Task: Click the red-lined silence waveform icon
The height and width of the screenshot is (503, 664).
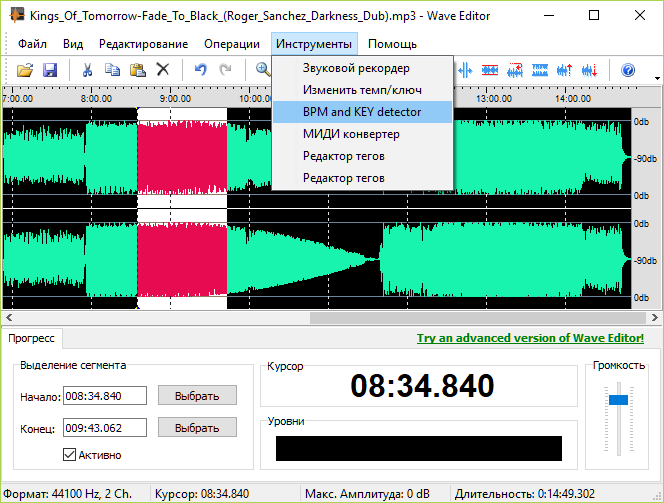Action: coord(490,70)
